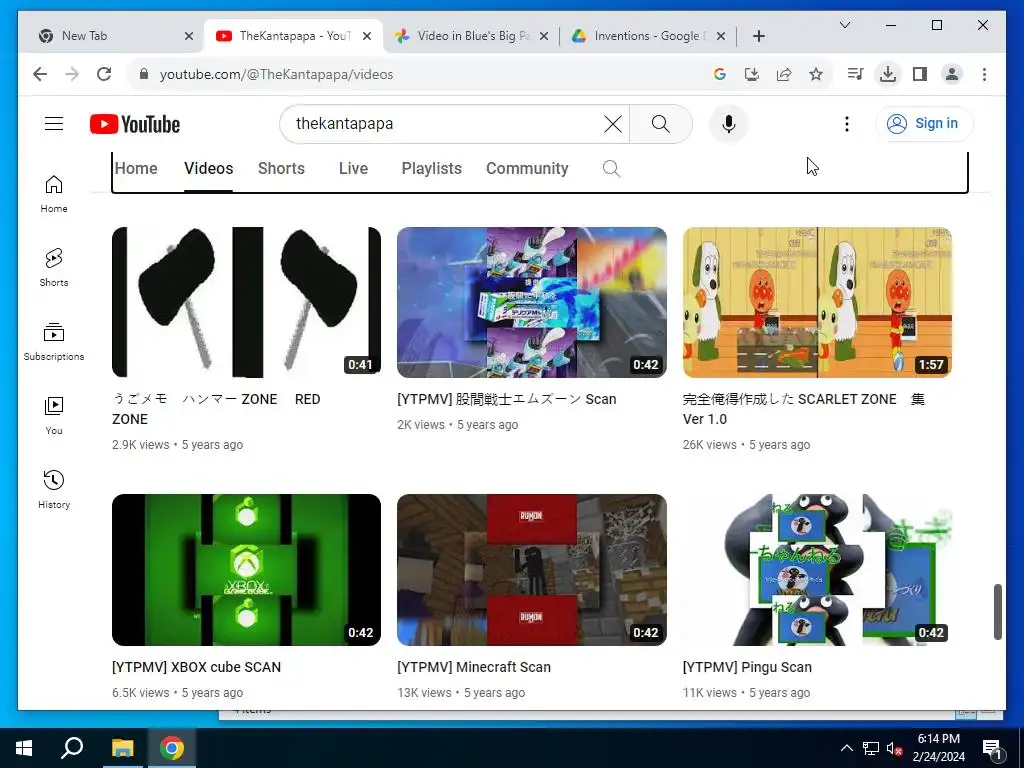The width and height of the screenshot is (1024, 768).
Task: Open the channel Community tab
Action: pos(527,168)
